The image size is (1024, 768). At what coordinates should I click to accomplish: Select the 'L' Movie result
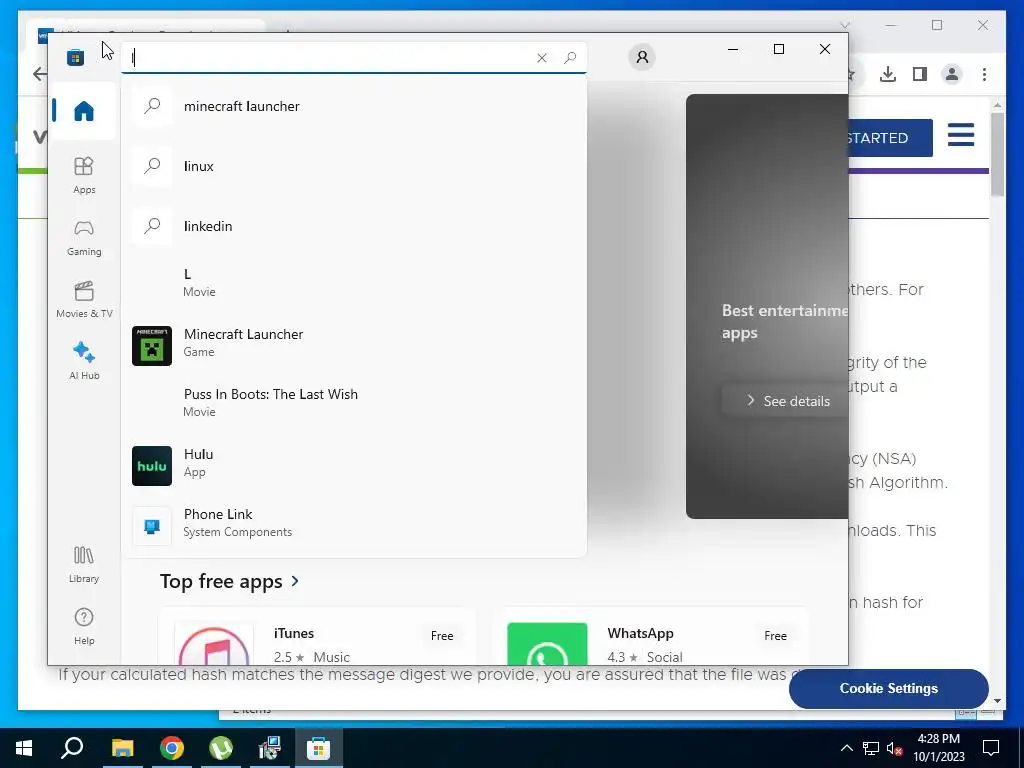coord(353,282)
